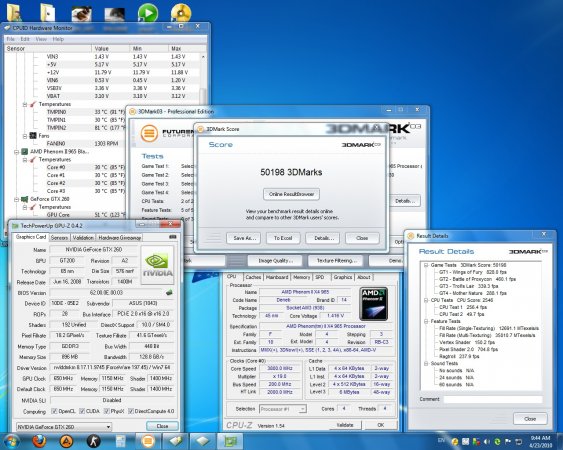This screenshot has width=563, height=450.
Task: Click the BIOS save chip icon in GPU-Z
Action: click(169, 293)
